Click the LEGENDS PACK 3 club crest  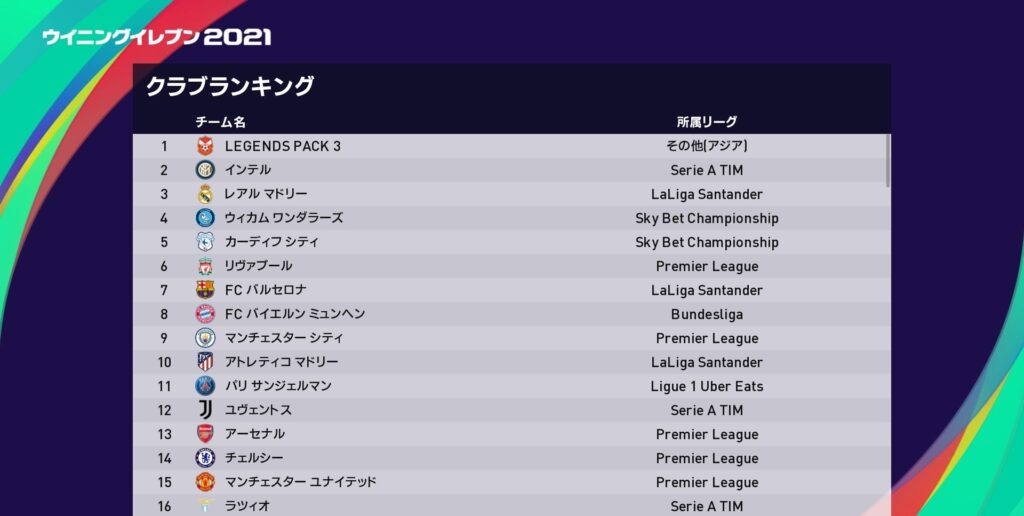205,146
